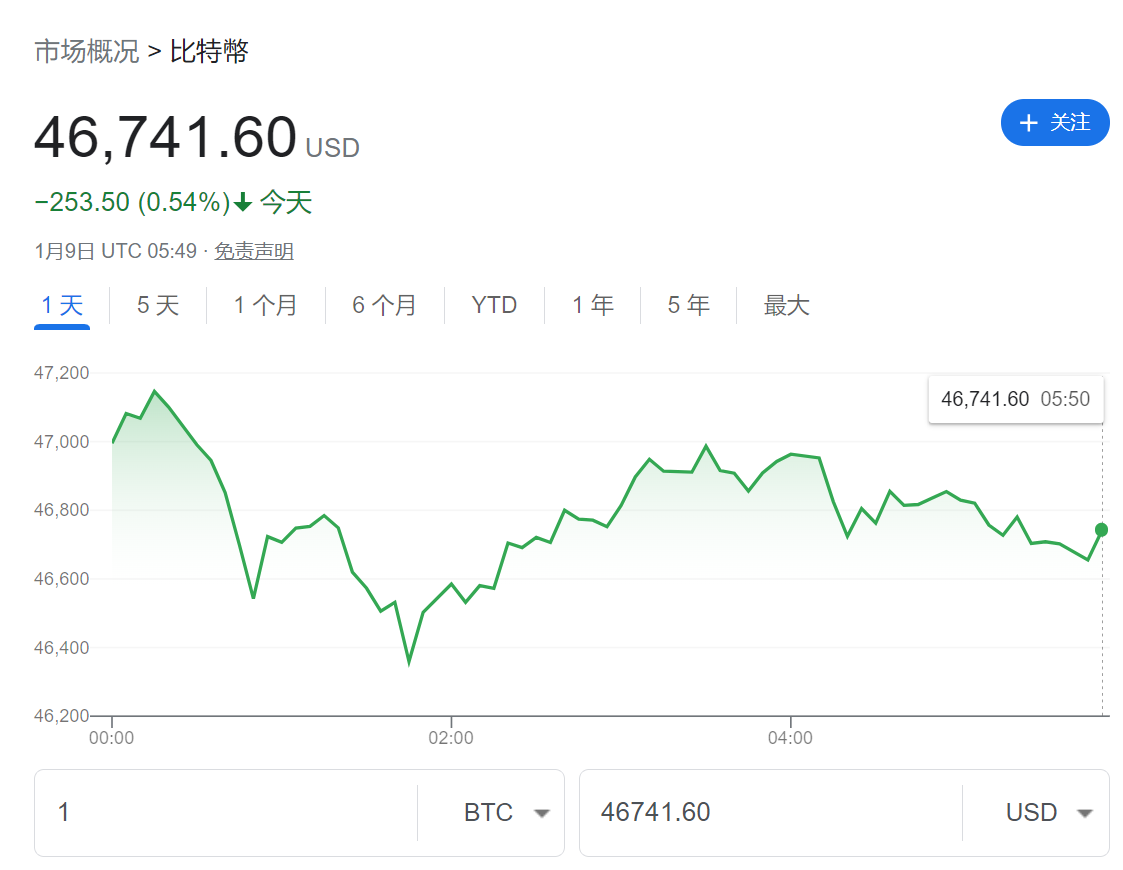
Task: Click the red downward arrow indicator
Action: point(243,201)
